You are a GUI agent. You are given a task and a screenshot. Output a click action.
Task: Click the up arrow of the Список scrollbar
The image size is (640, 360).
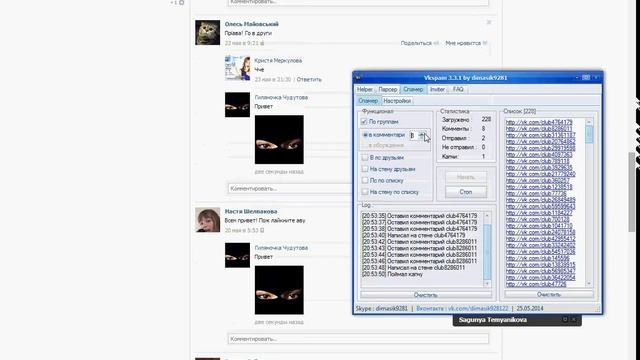click(x=589, y=122)
